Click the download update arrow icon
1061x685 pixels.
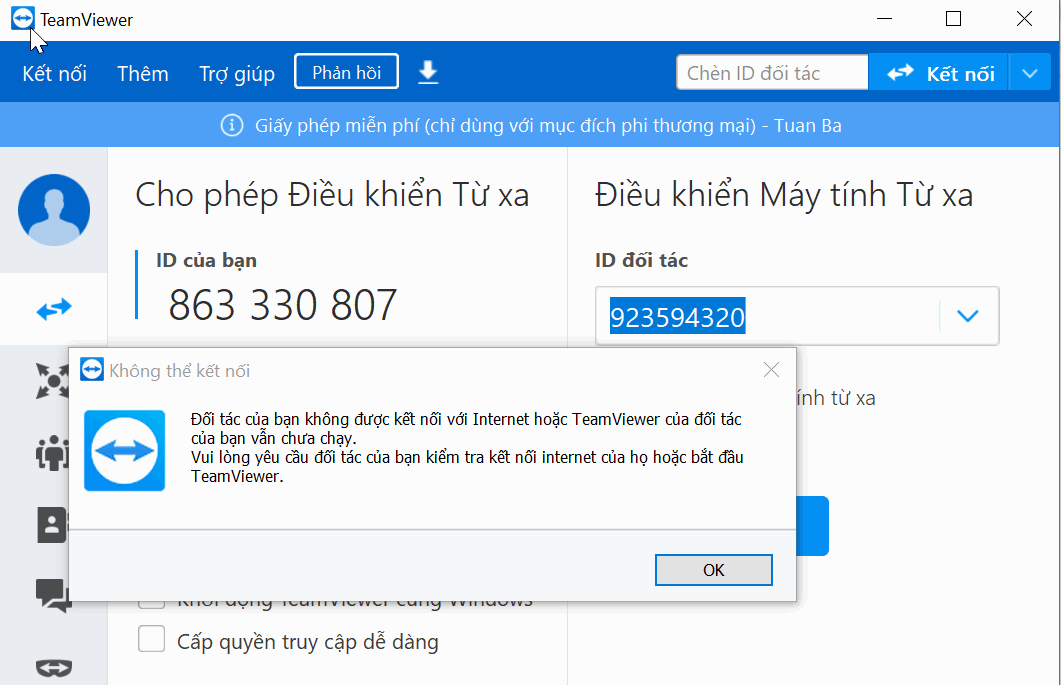(x=428, y=72)
